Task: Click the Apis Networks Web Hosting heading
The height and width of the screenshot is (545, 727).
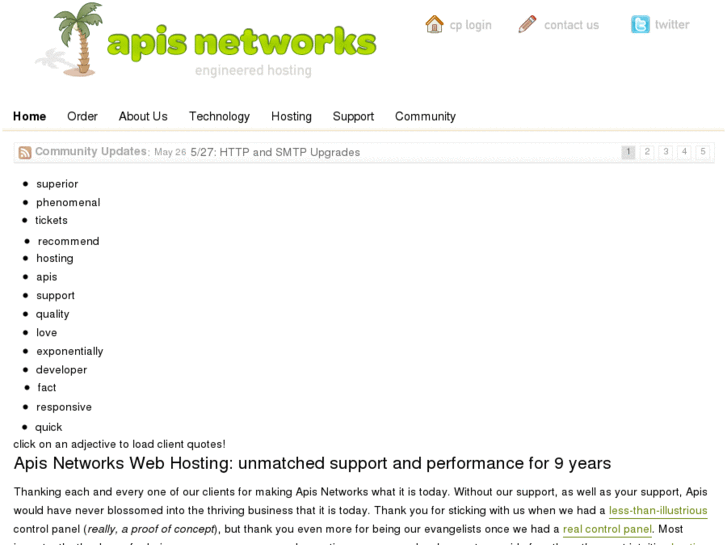Action: 312,463
